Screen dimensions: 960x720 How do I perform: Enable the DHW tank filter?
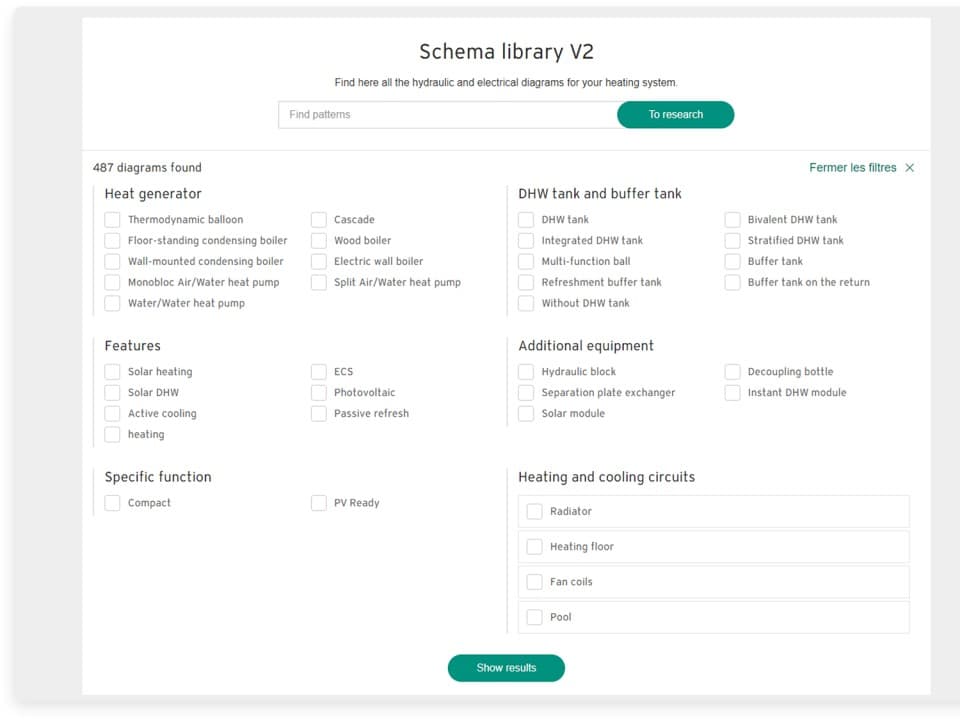[x=526, y=219]
